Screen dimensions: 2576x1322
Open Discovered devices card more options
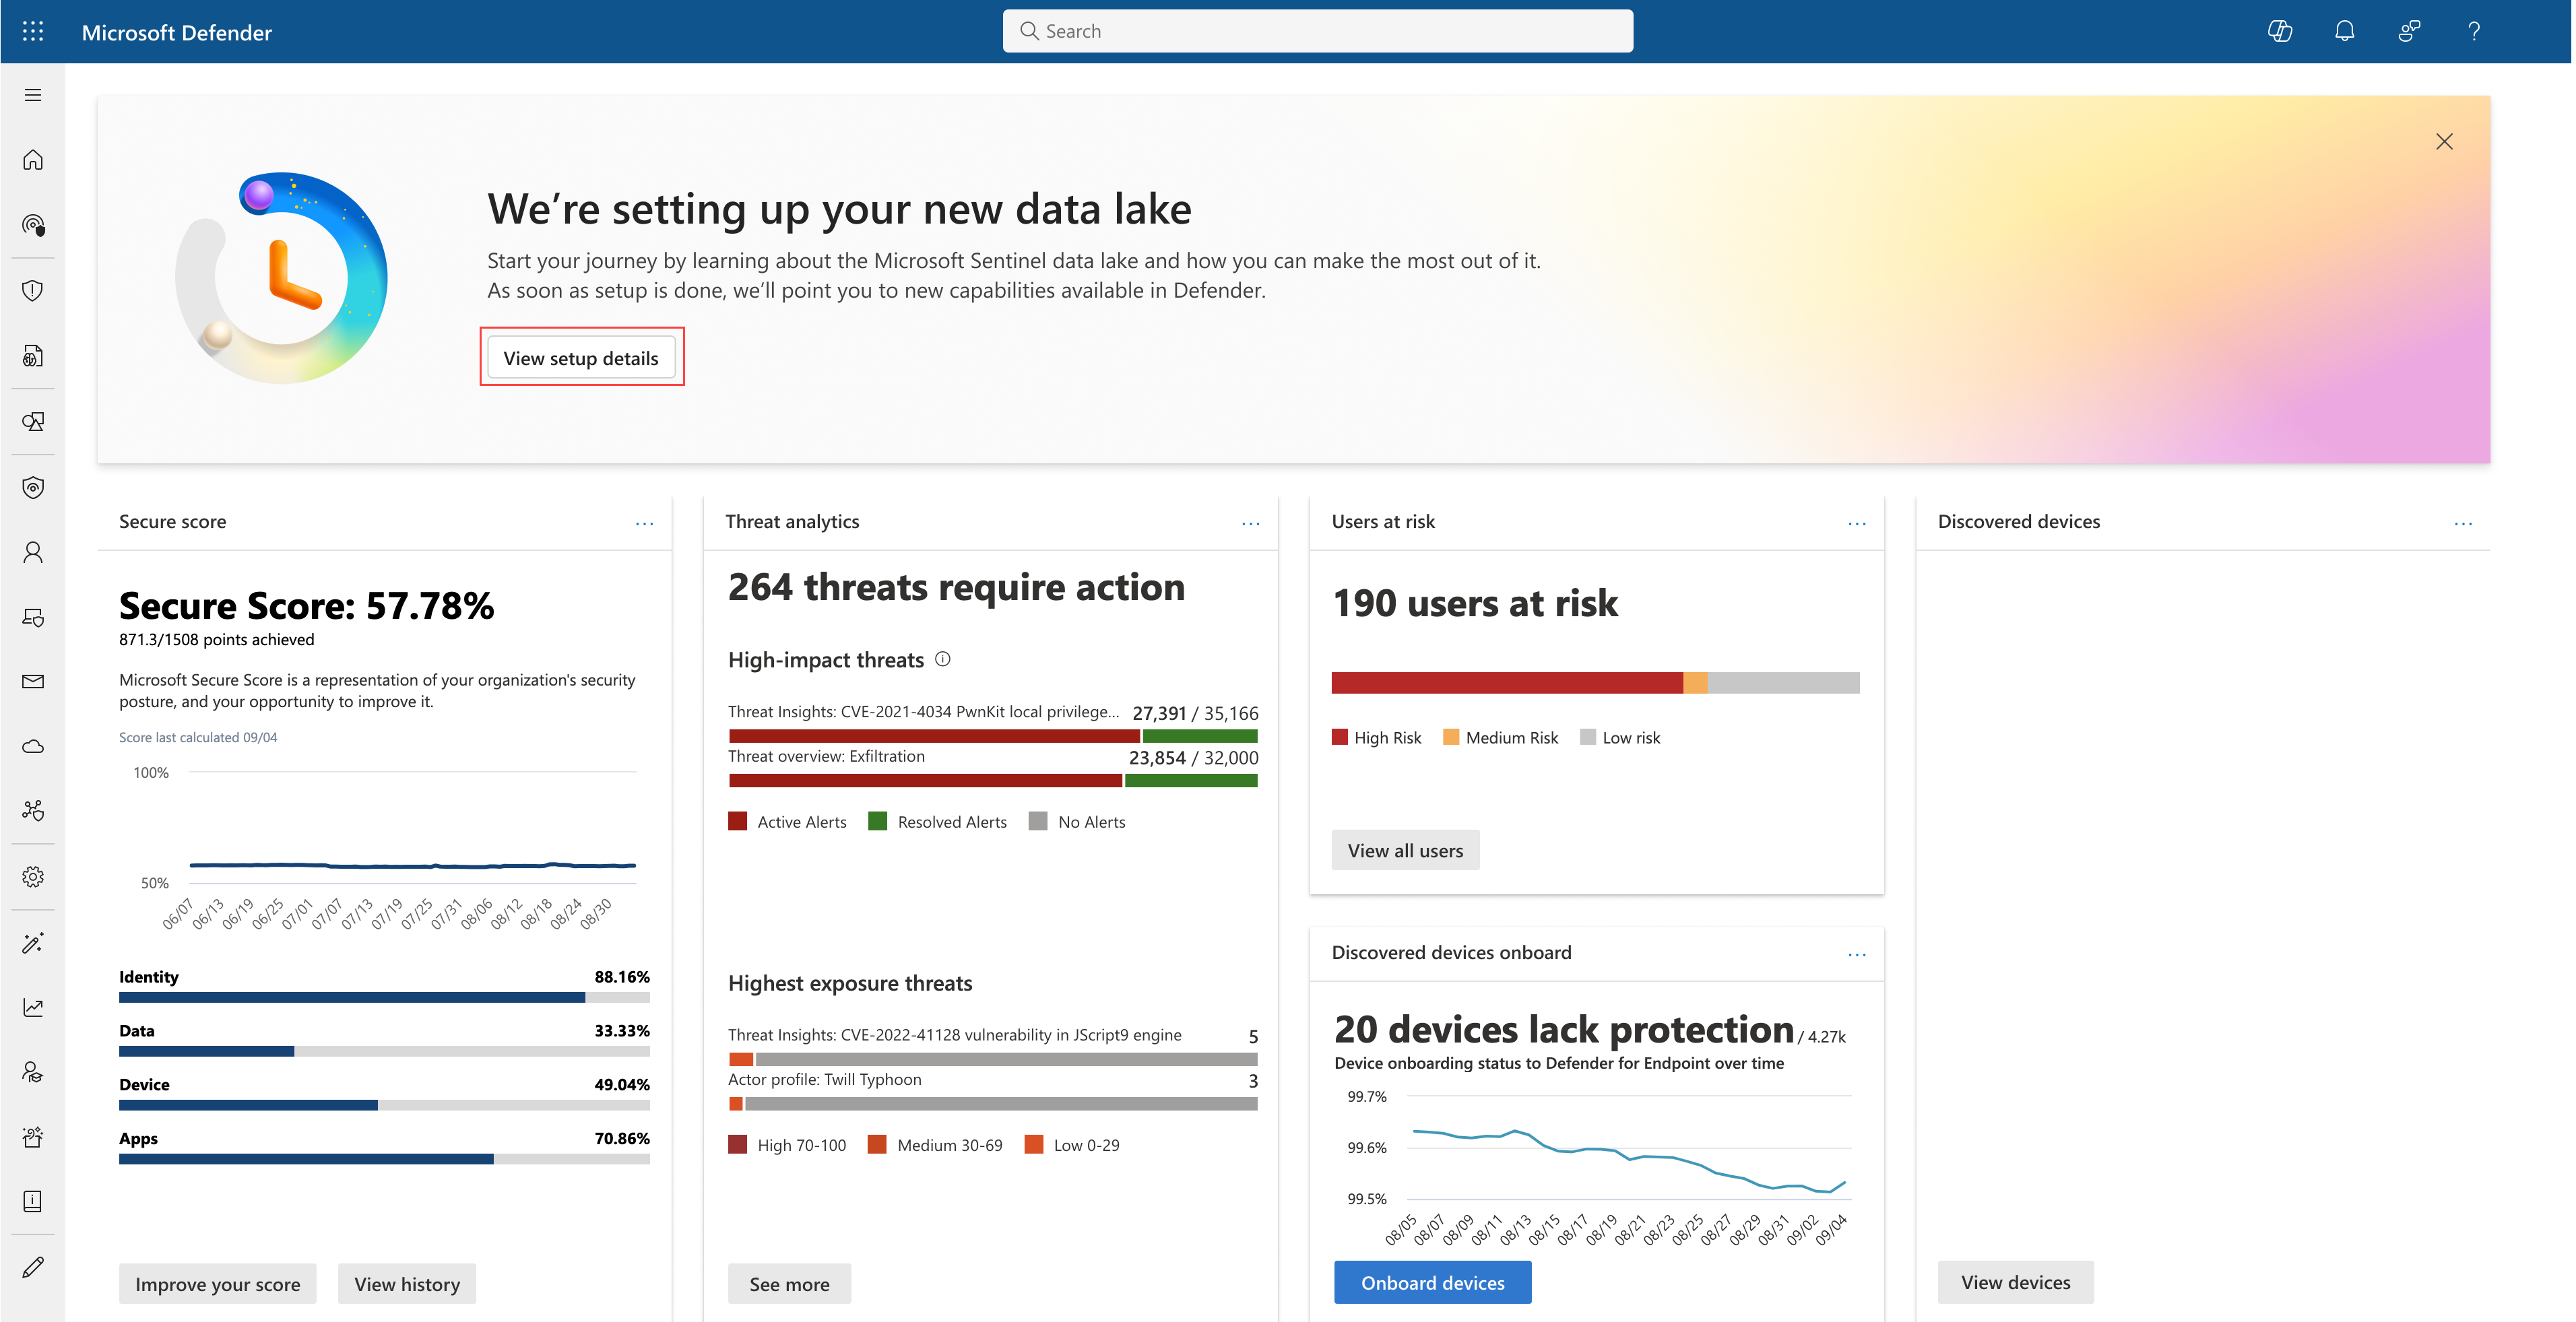[2462, 523]
